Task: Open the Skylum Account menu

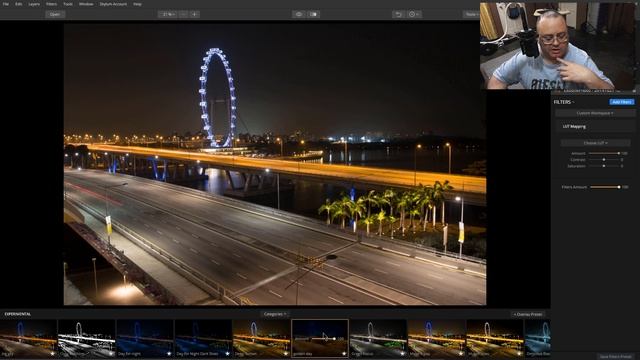Action: (x=113, y=4)
